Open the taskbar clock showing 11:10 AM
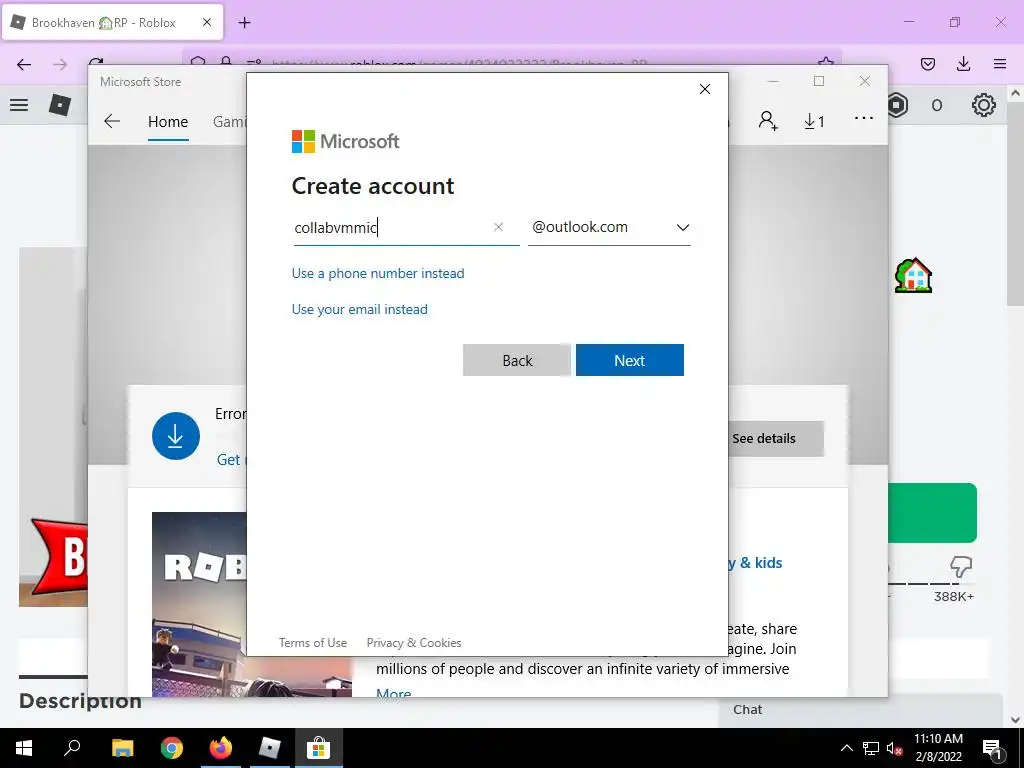Screen dimensions: 1024x768 pyautogui.click(x=938, y=748)
